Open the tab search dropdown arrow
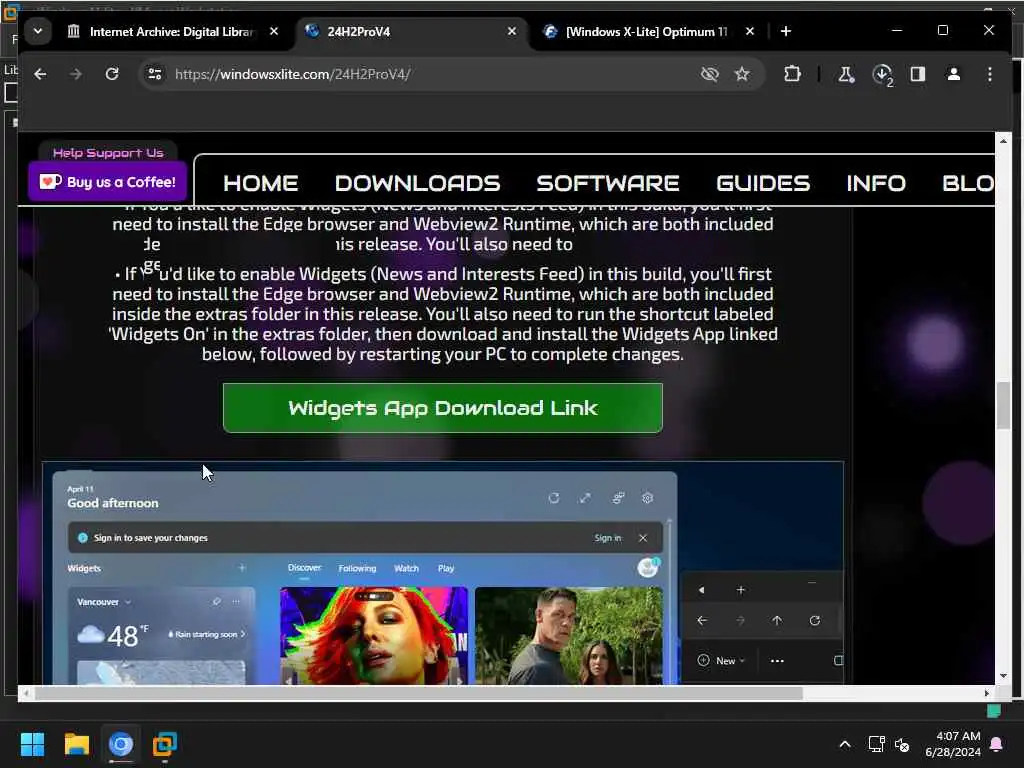This screenshot has height=768, width=1024. [x=38, y=31]
